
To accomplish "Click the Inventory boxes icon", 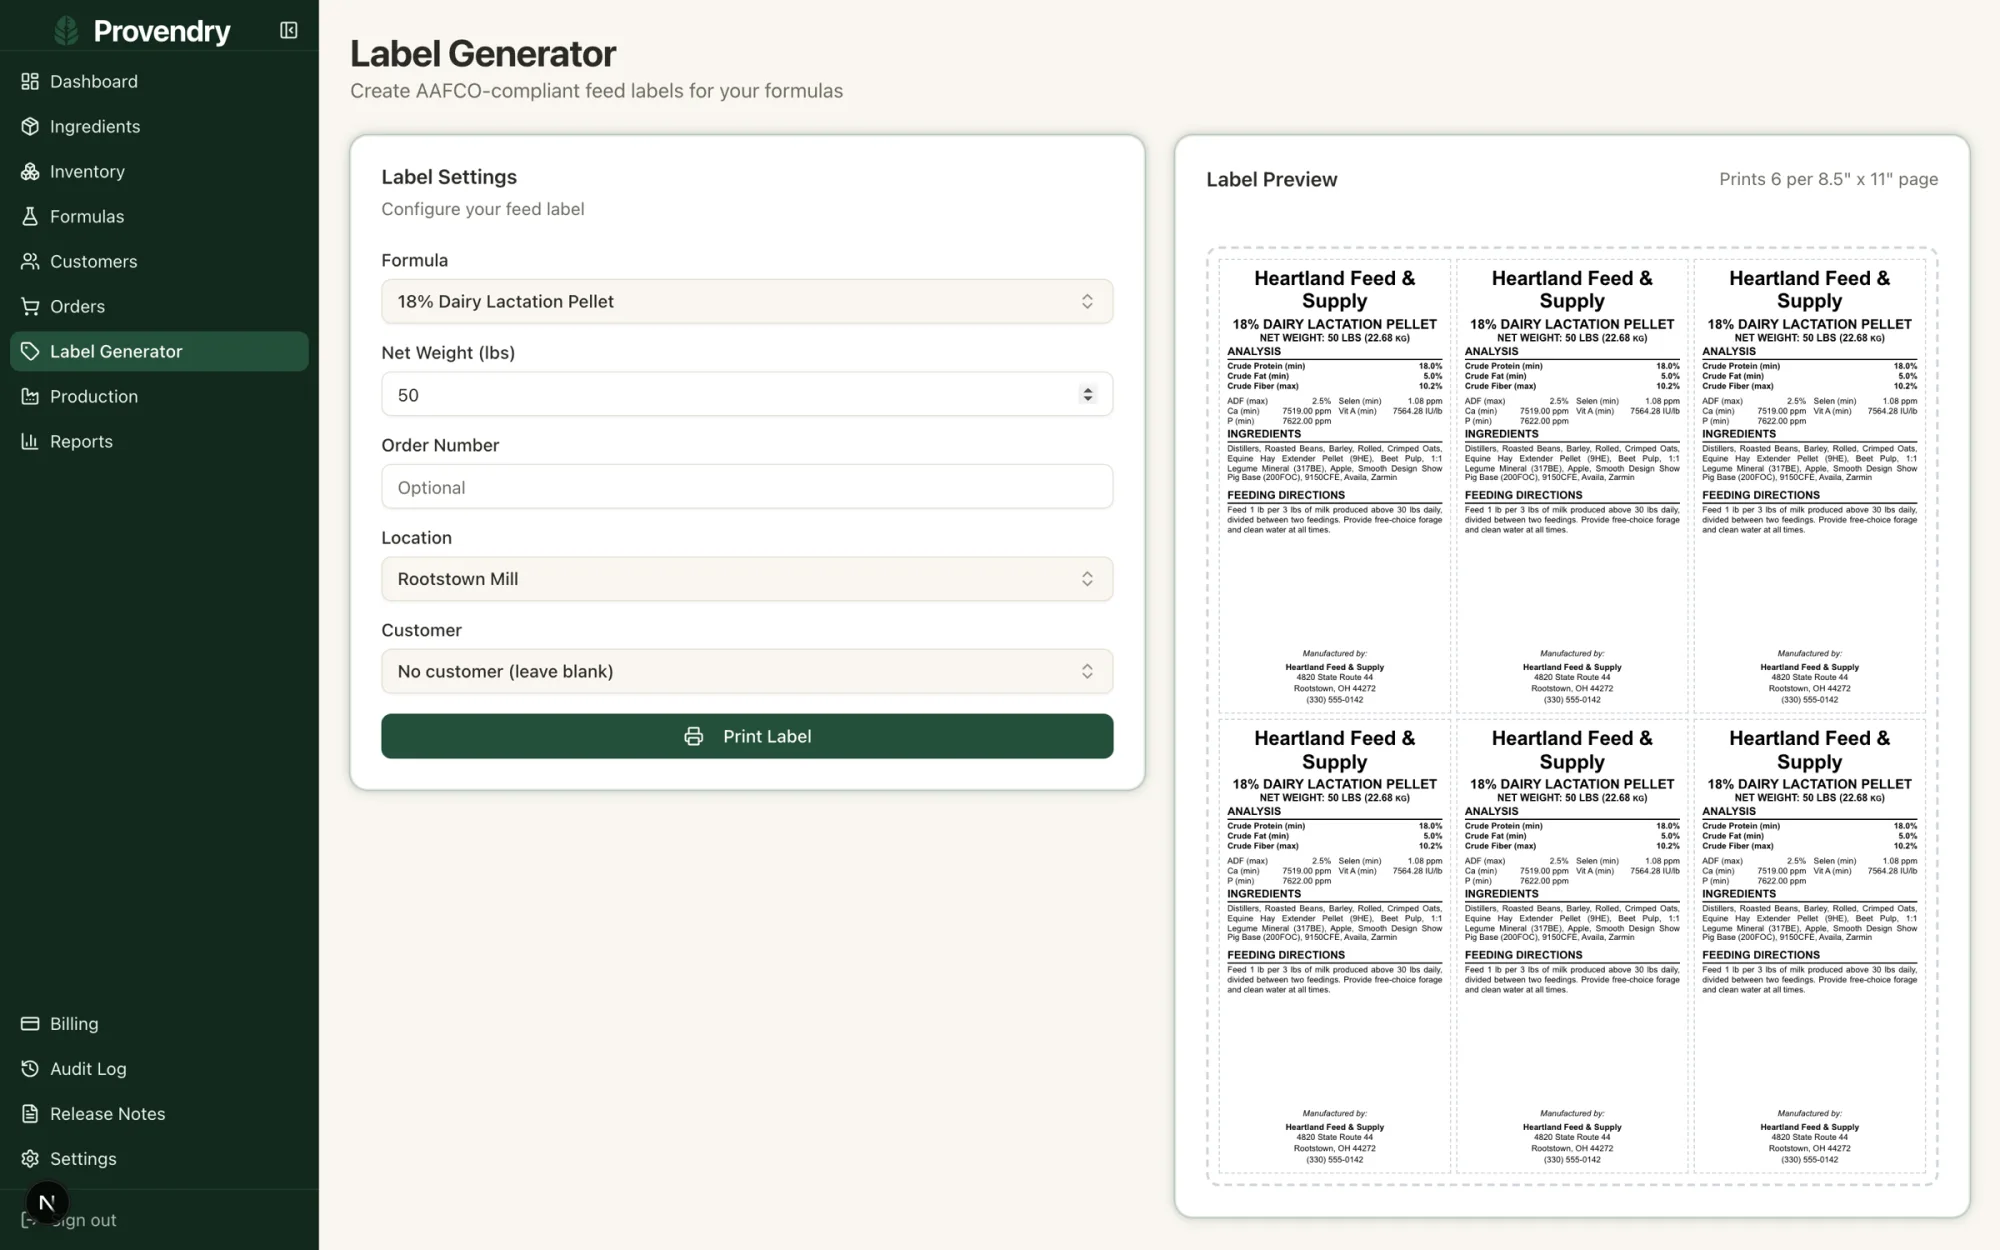I will [30, 171].
